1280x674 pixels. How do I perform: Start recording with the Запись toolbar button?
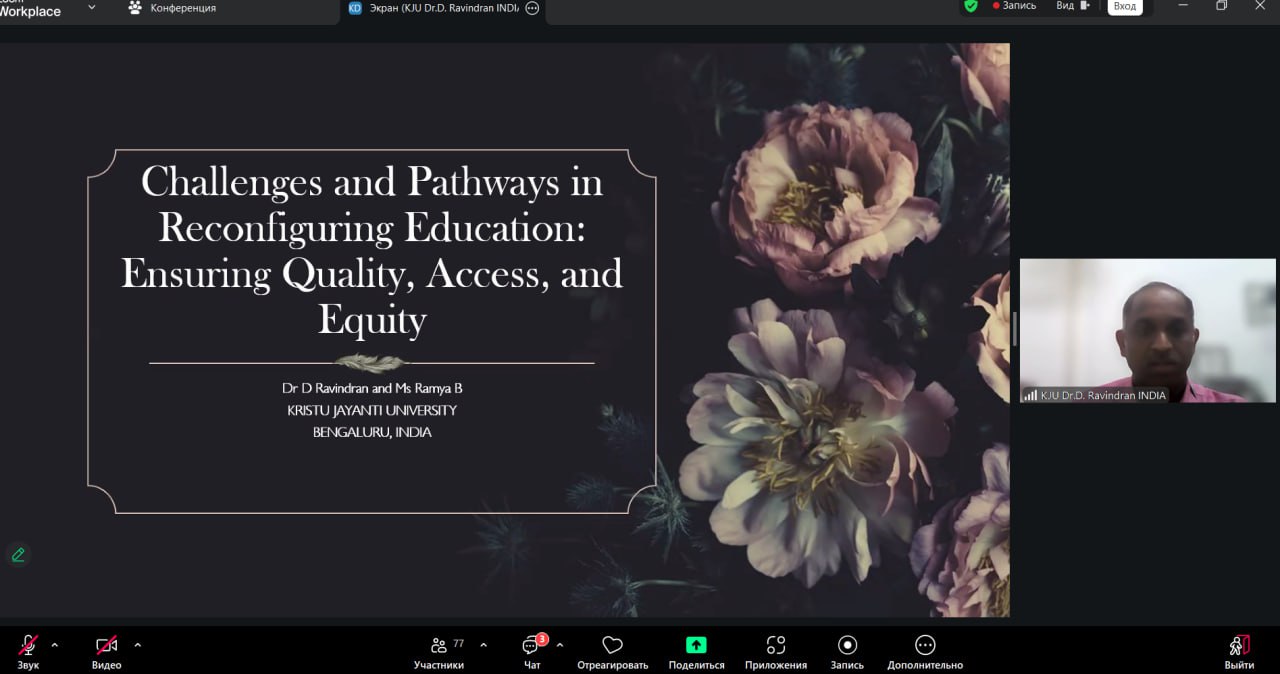[847, 646]
